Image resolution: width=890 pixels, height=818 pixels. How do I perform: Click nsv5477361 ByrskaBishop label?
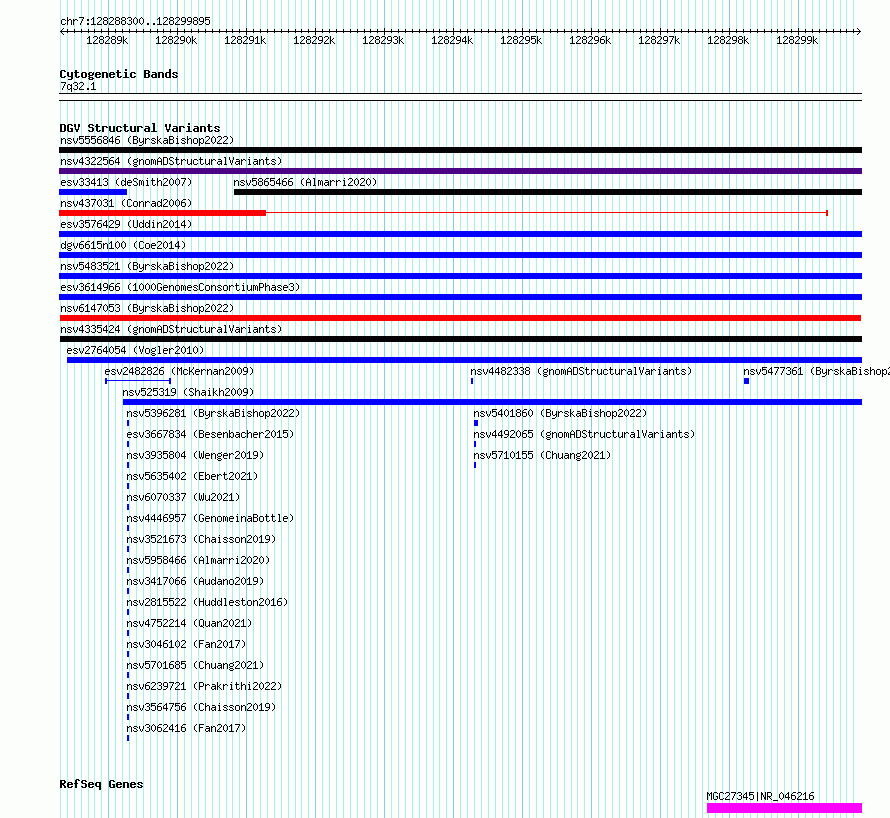pyautogui.click(x=816, y=371)
